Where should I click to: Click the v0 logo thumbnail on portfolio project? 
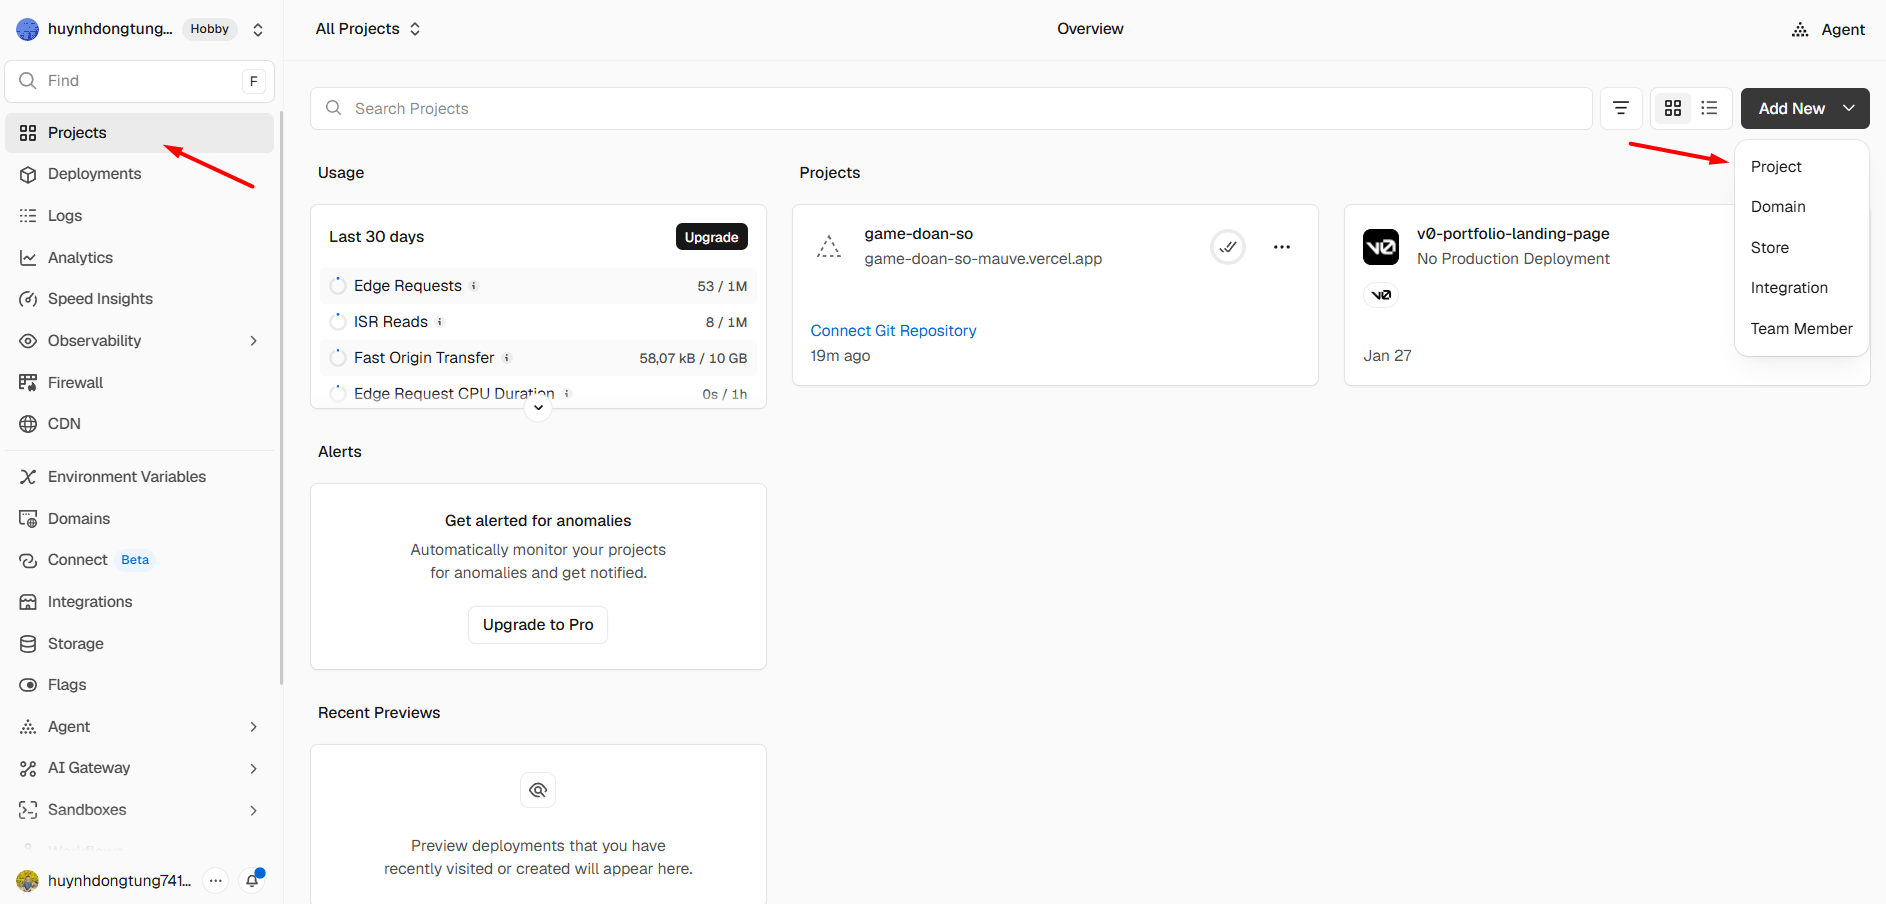coord(1381,247)
